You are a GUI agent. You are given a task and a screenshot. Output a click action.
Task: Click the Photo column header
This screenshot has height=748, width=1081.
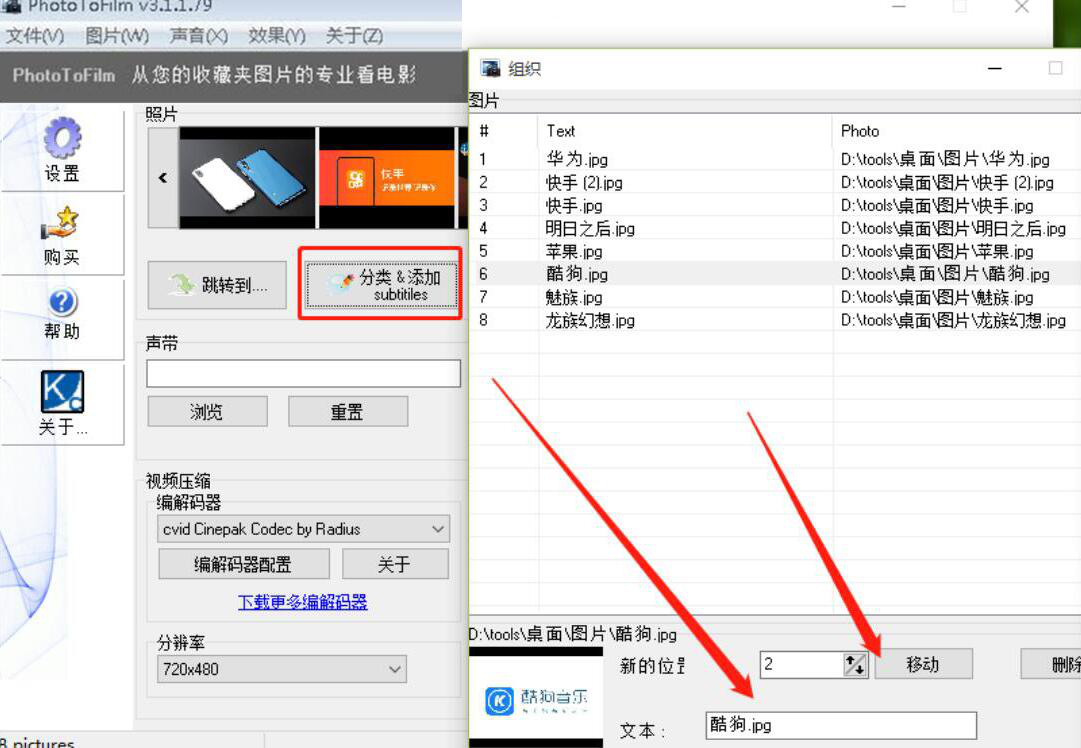point(957,131)
